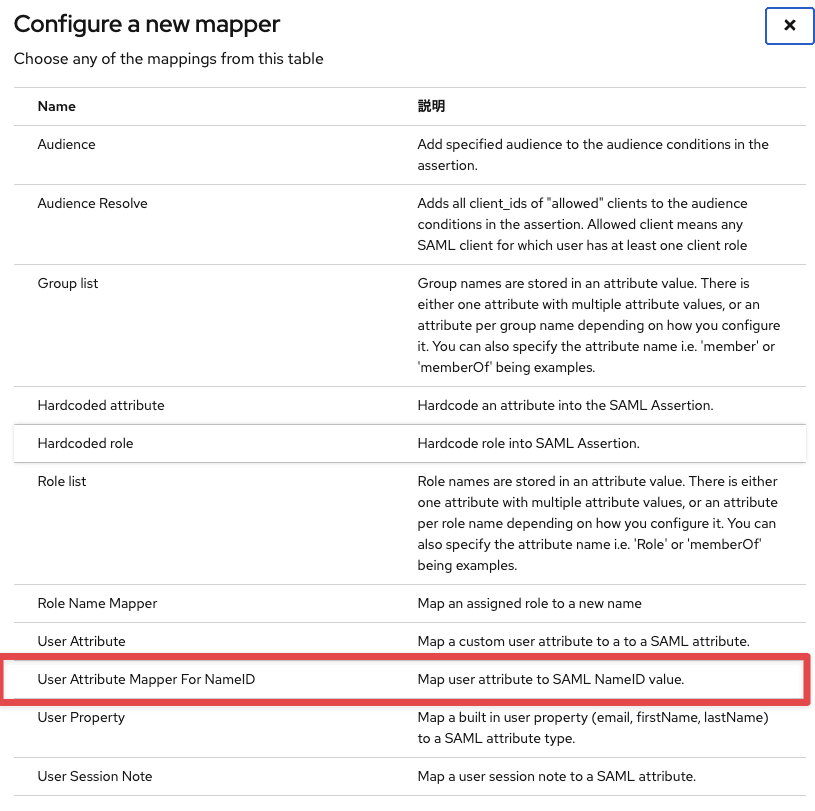
Task: Click the text Choose any of the mappings
Action: (168, 59)
